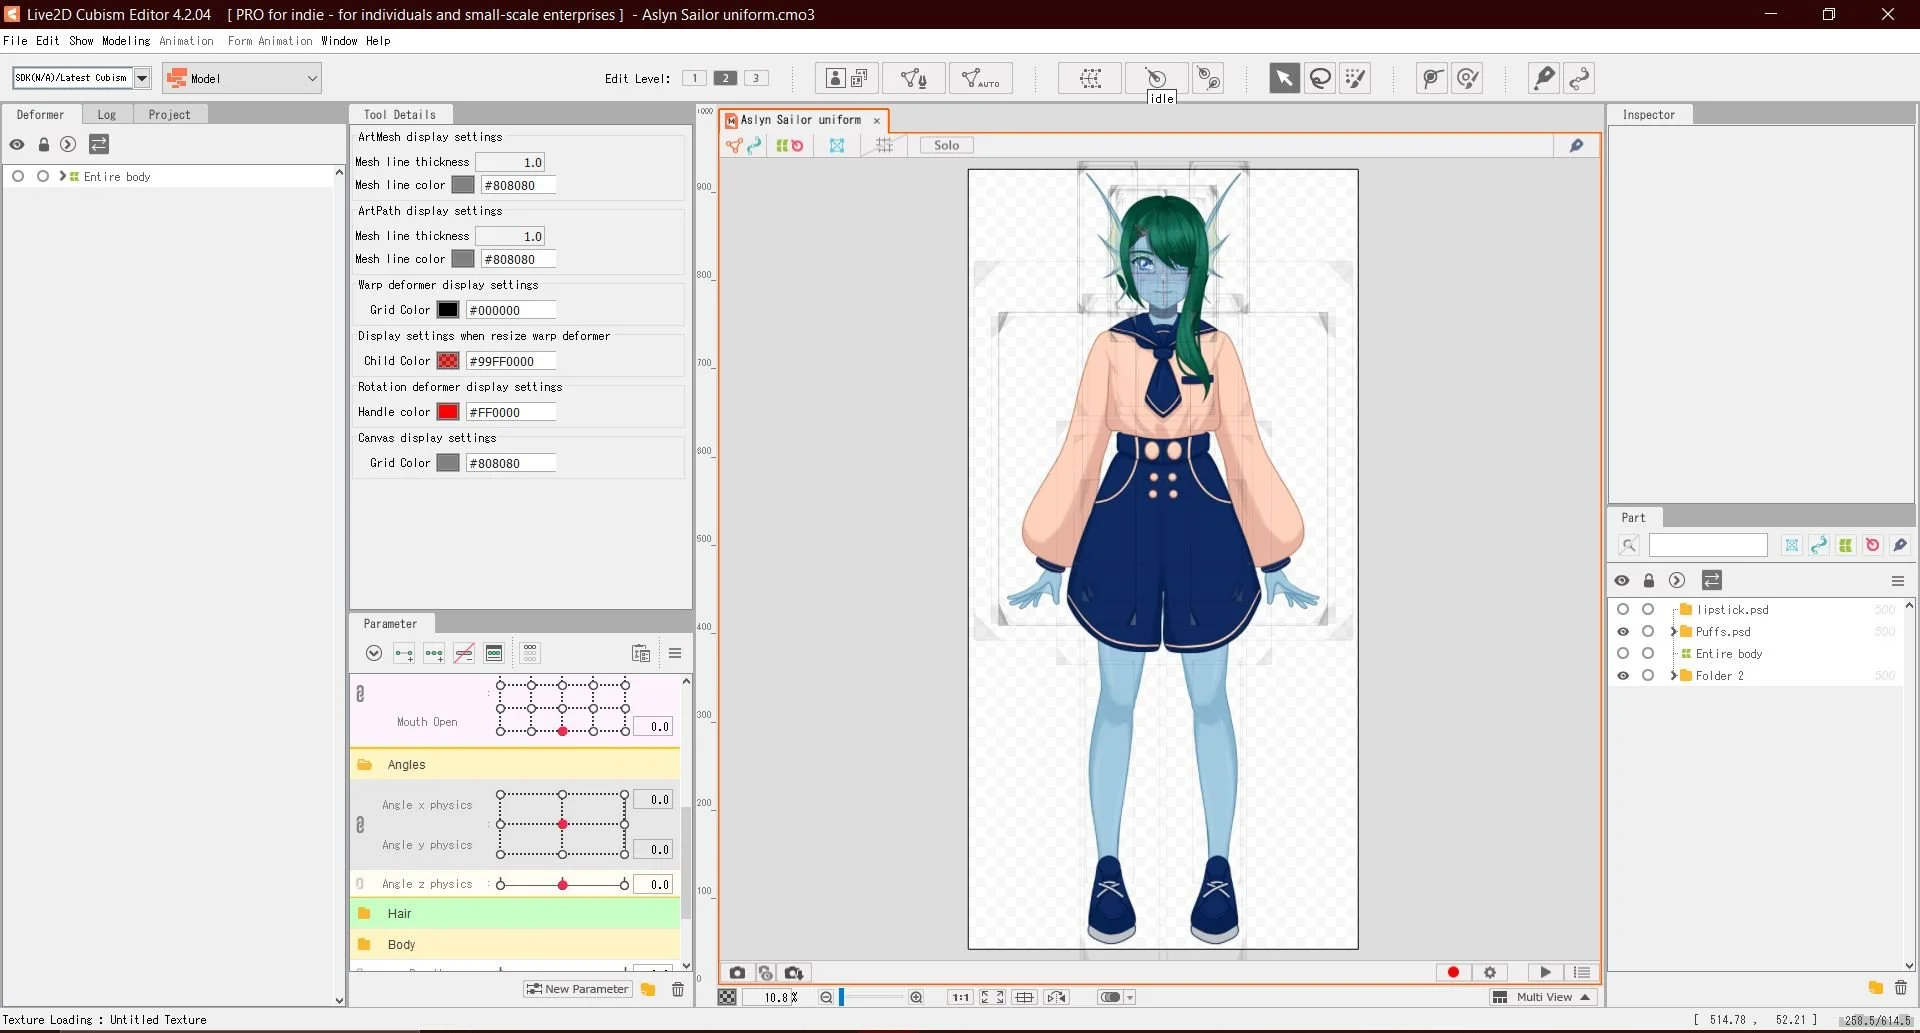Click the Solo button
The height and width of the screenshot is (1033, 1920).
pos(946,146)
